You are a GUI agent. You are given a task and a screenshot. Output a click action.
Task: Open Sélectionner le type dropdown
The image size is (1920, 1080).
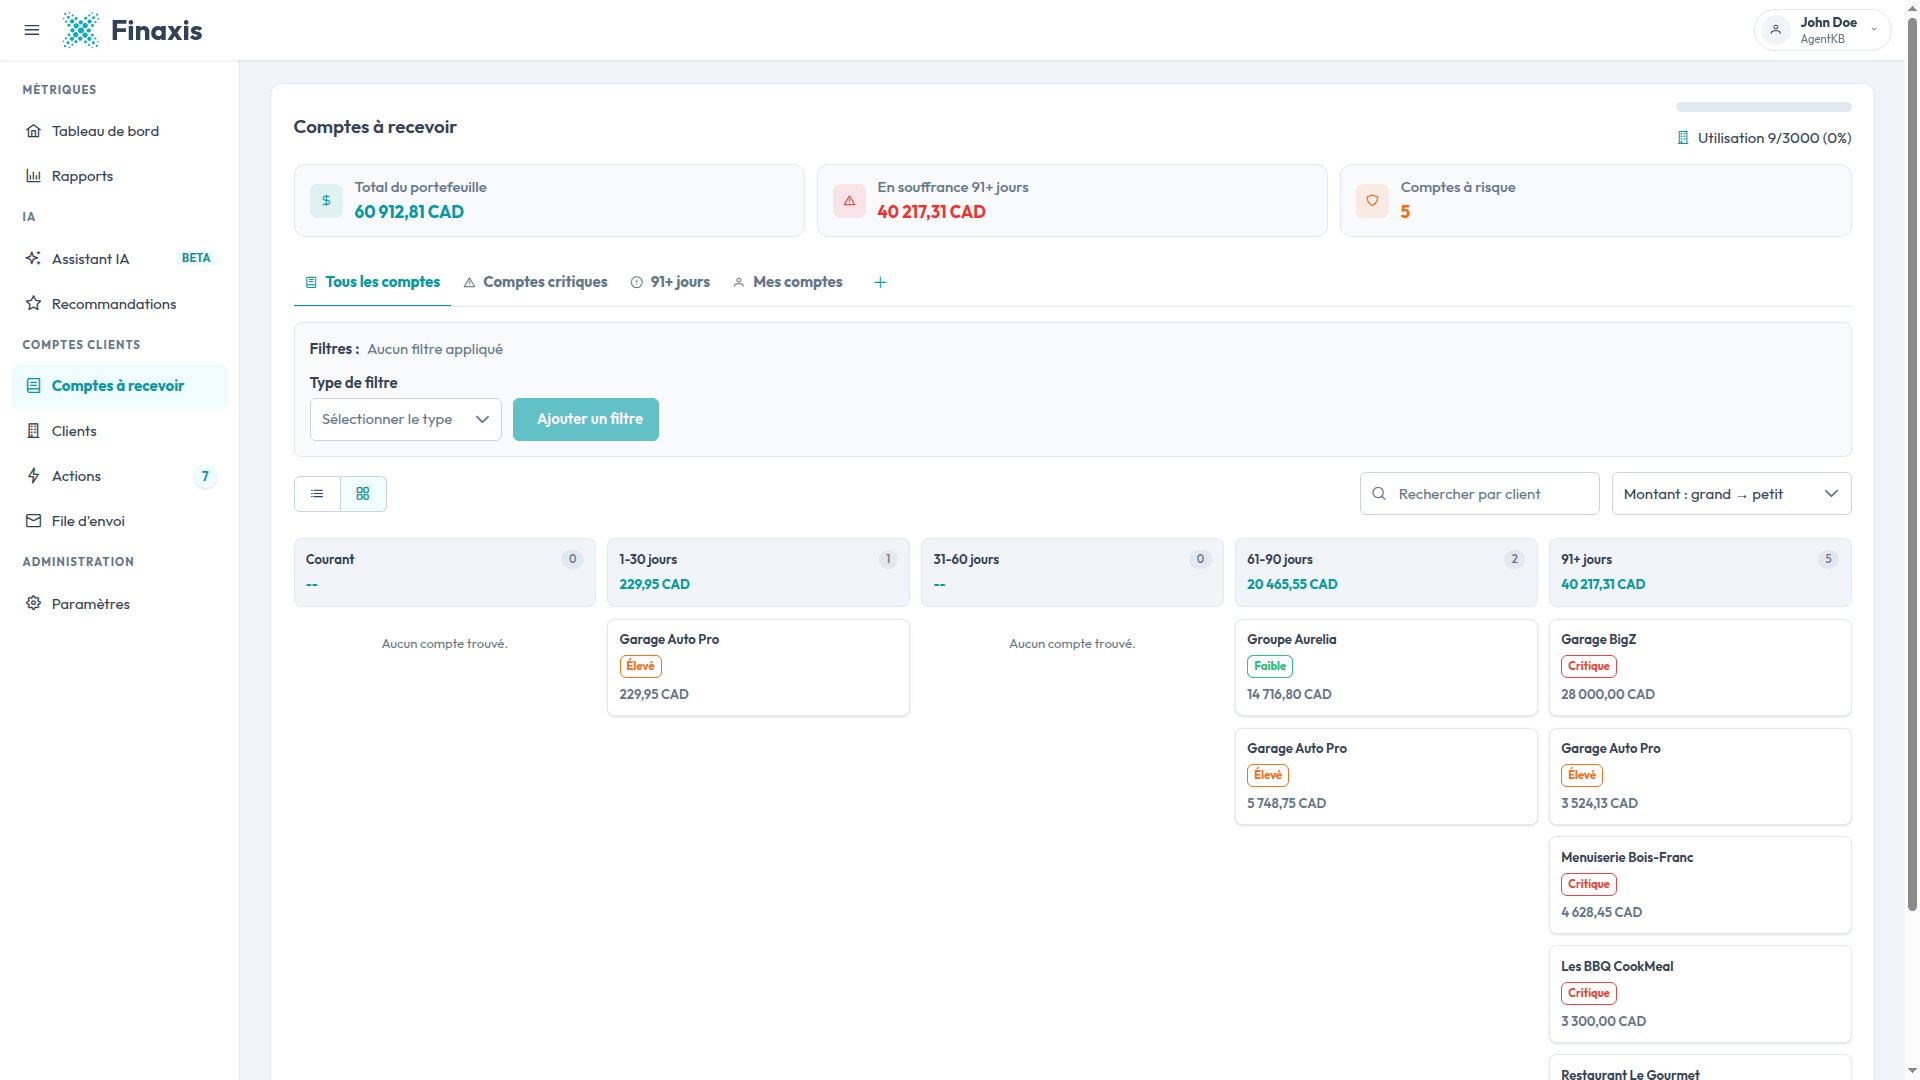[405, 419]
